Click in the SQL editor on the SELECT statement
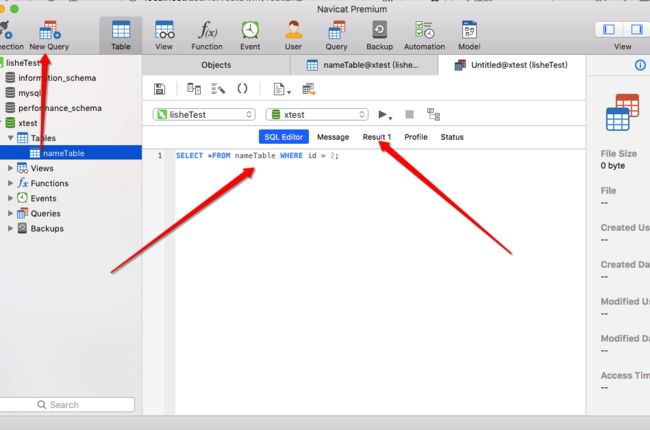This screenshot has height=430, width=650. click(257, 155)
